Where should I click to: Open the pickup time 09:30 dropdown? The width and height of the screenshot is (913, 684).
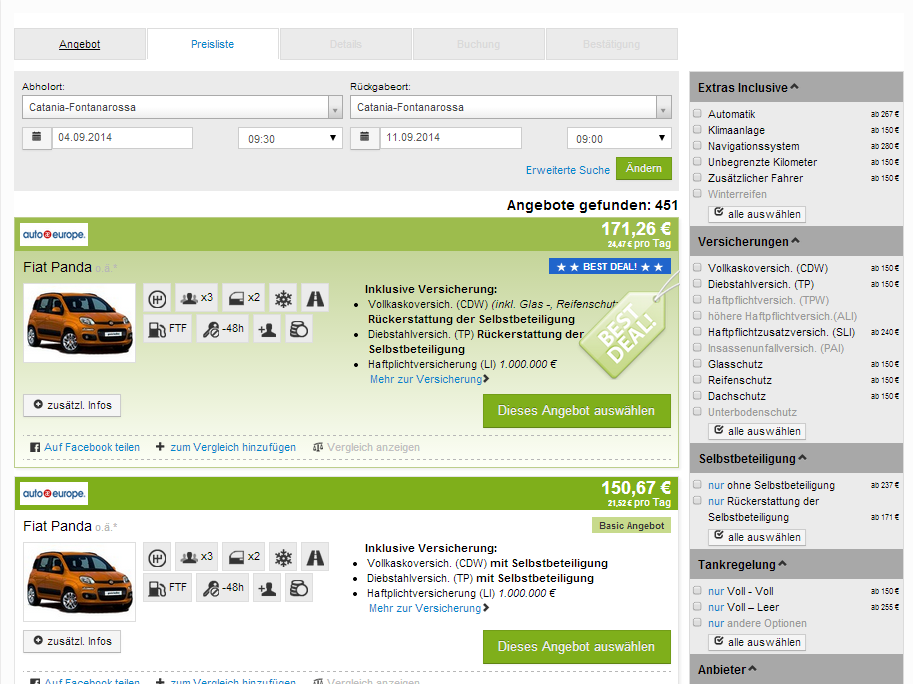point(291,139)
